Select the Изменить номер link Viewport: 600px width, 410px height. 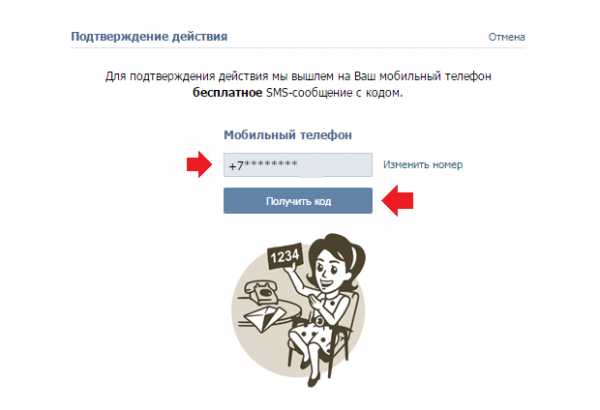(x=423, y=165)
